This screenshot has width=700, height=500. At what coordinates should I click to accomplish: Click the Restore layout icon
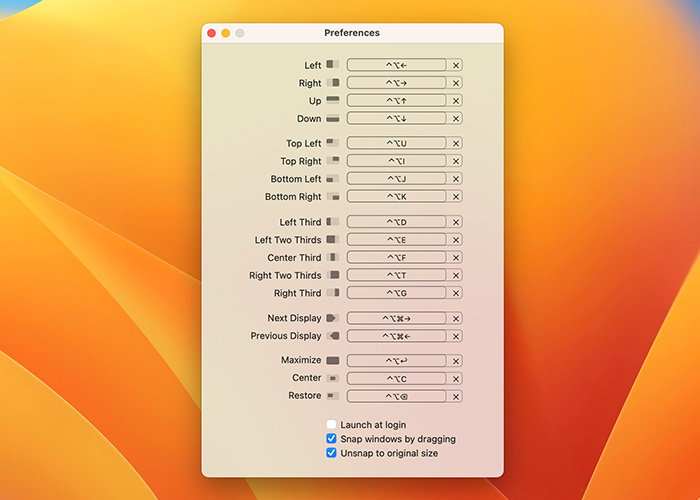pos(333,396)
